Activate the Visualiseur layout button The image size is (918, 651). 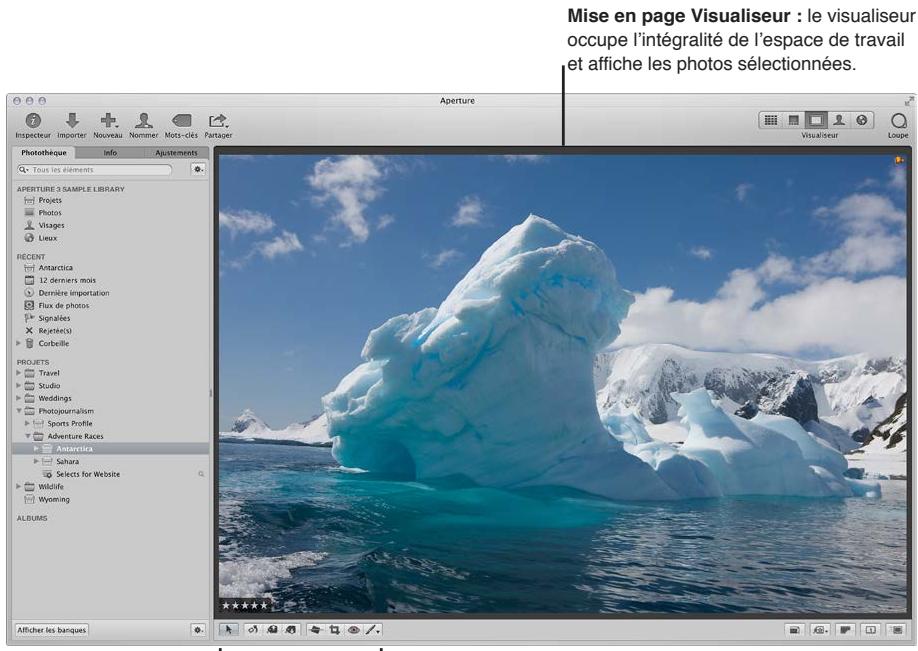816,120
